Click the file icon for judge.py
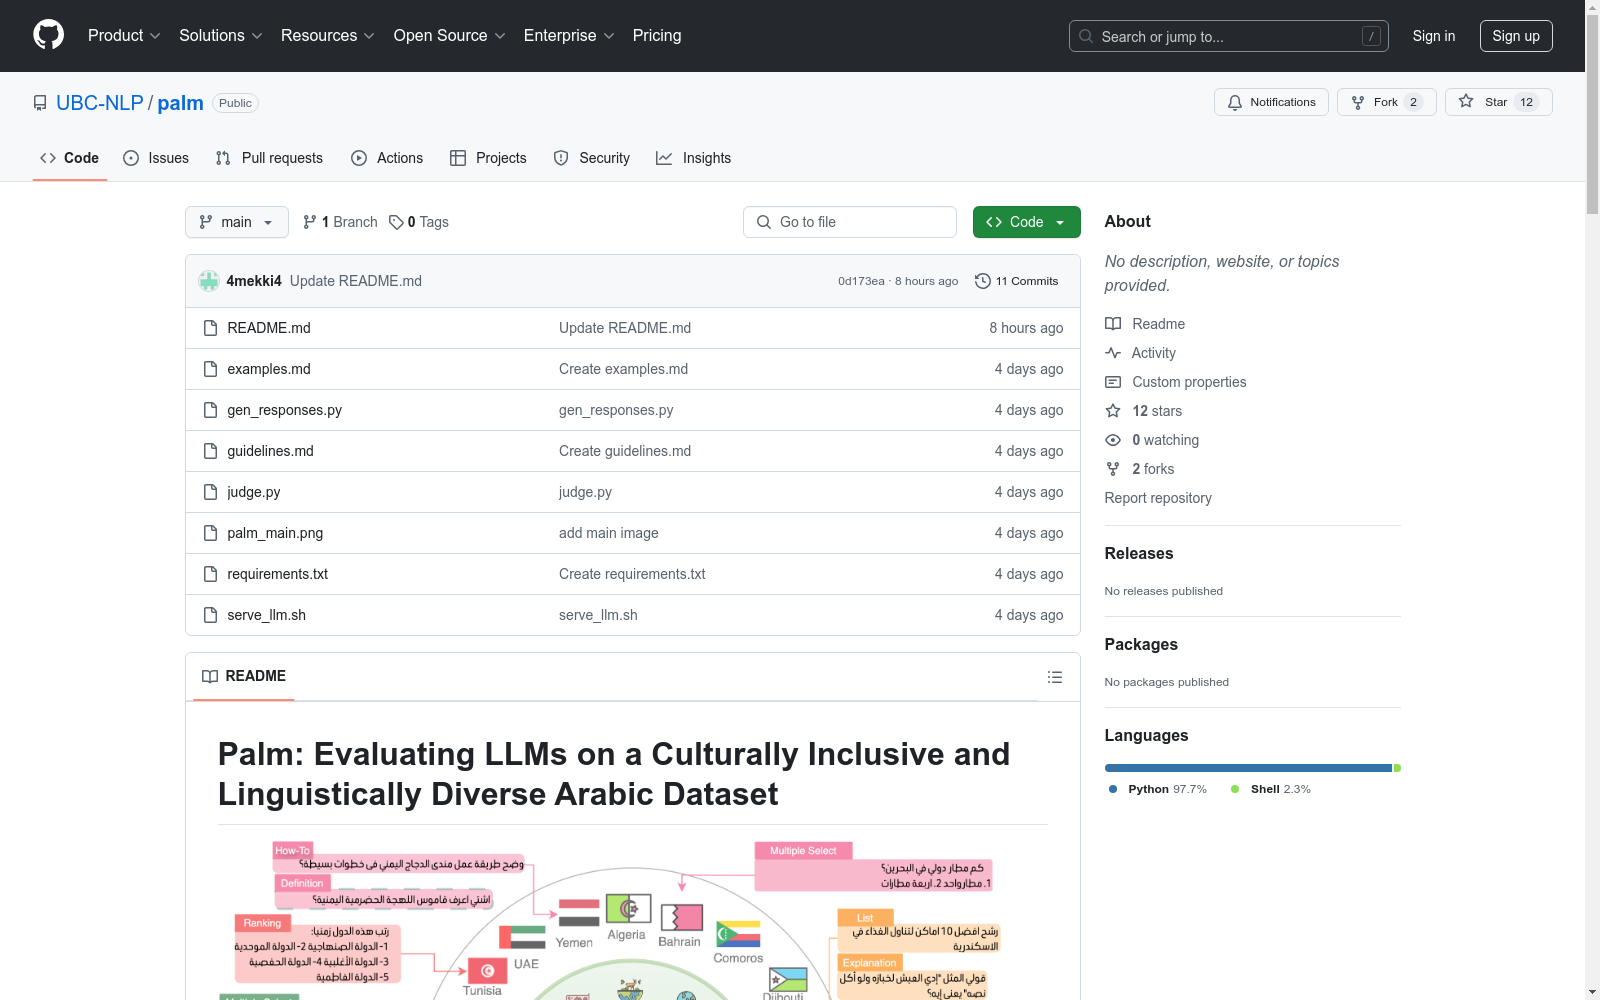1600x1000 pixels. tap(210, 492)
